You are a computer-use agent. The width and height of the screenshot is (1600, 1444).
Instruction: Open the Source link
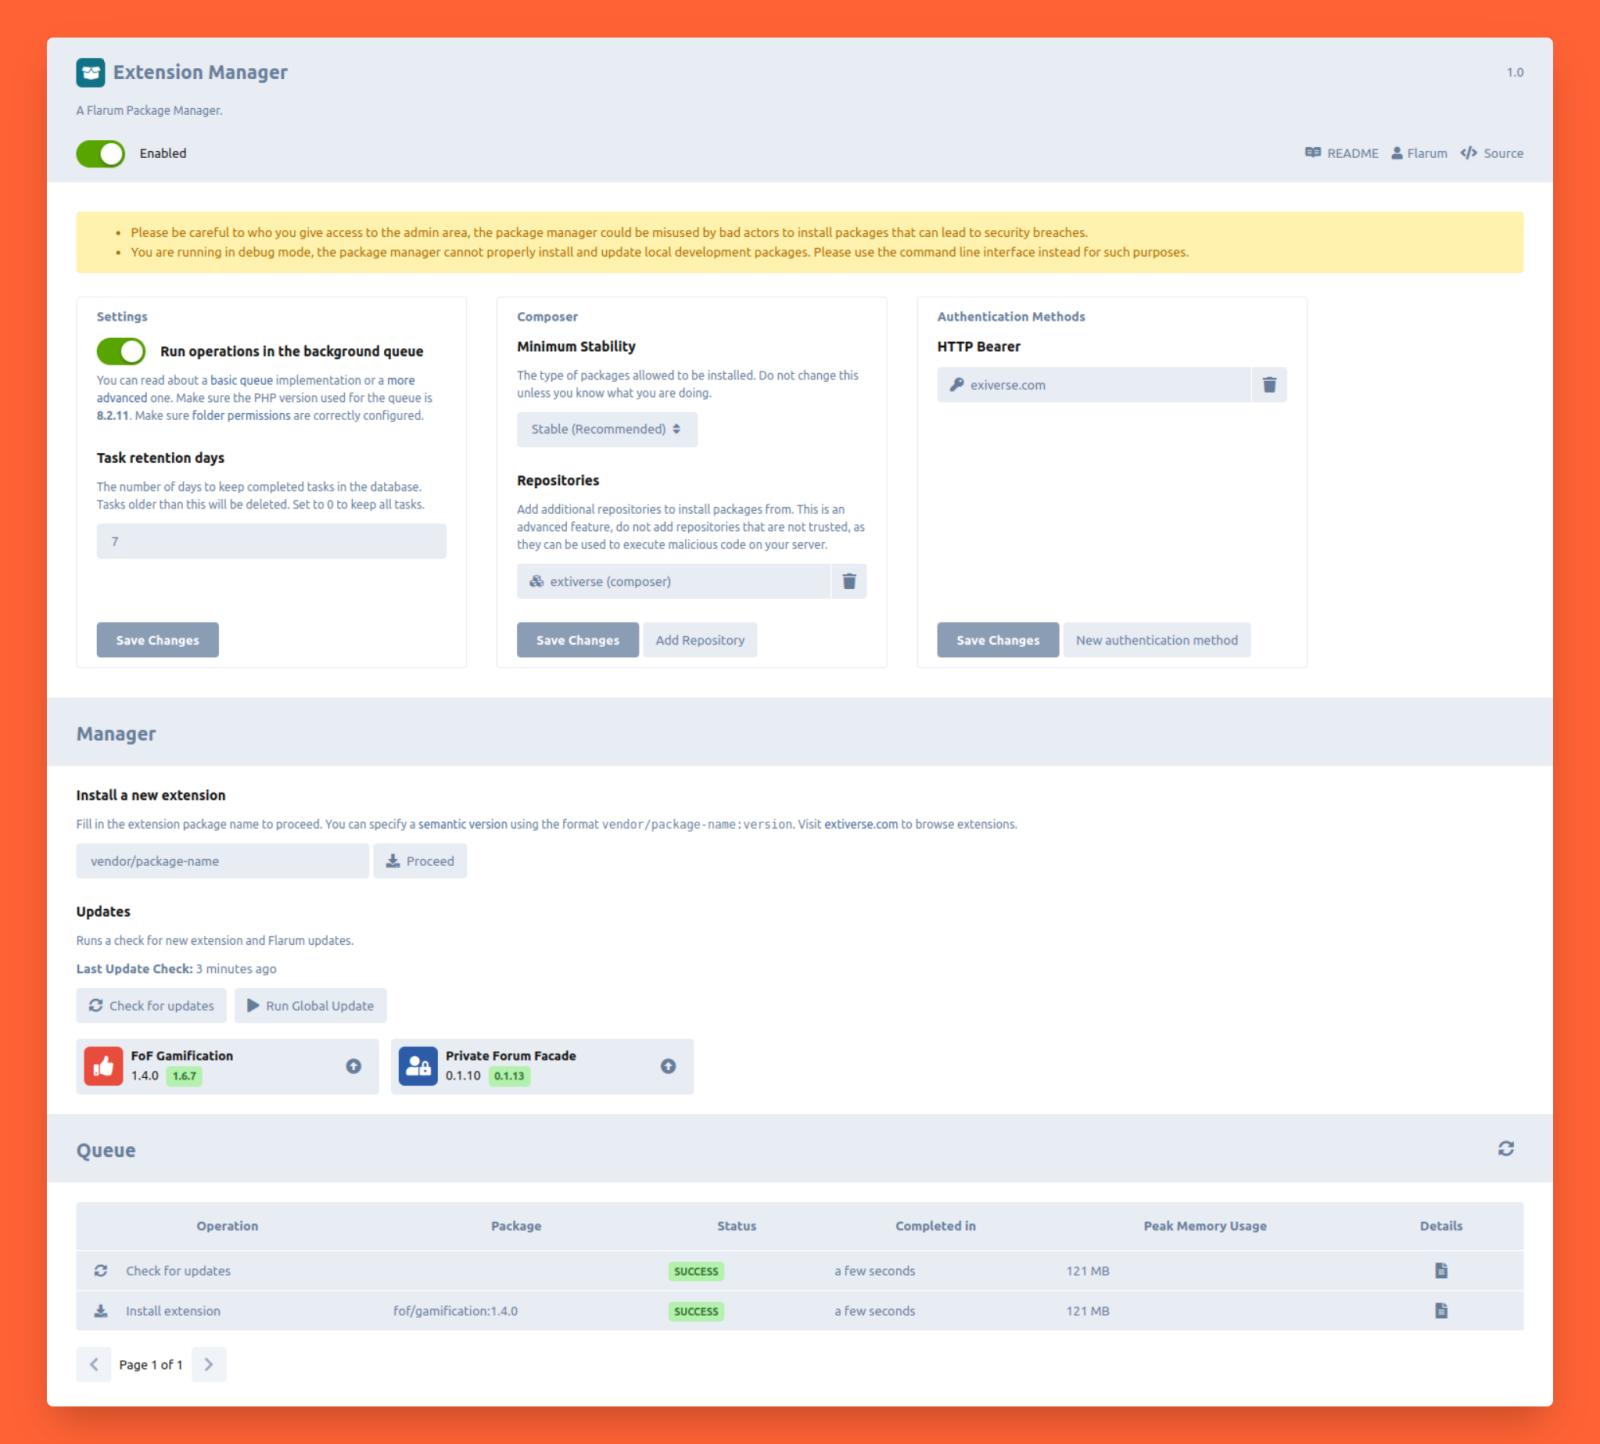tap(1492, 153)
